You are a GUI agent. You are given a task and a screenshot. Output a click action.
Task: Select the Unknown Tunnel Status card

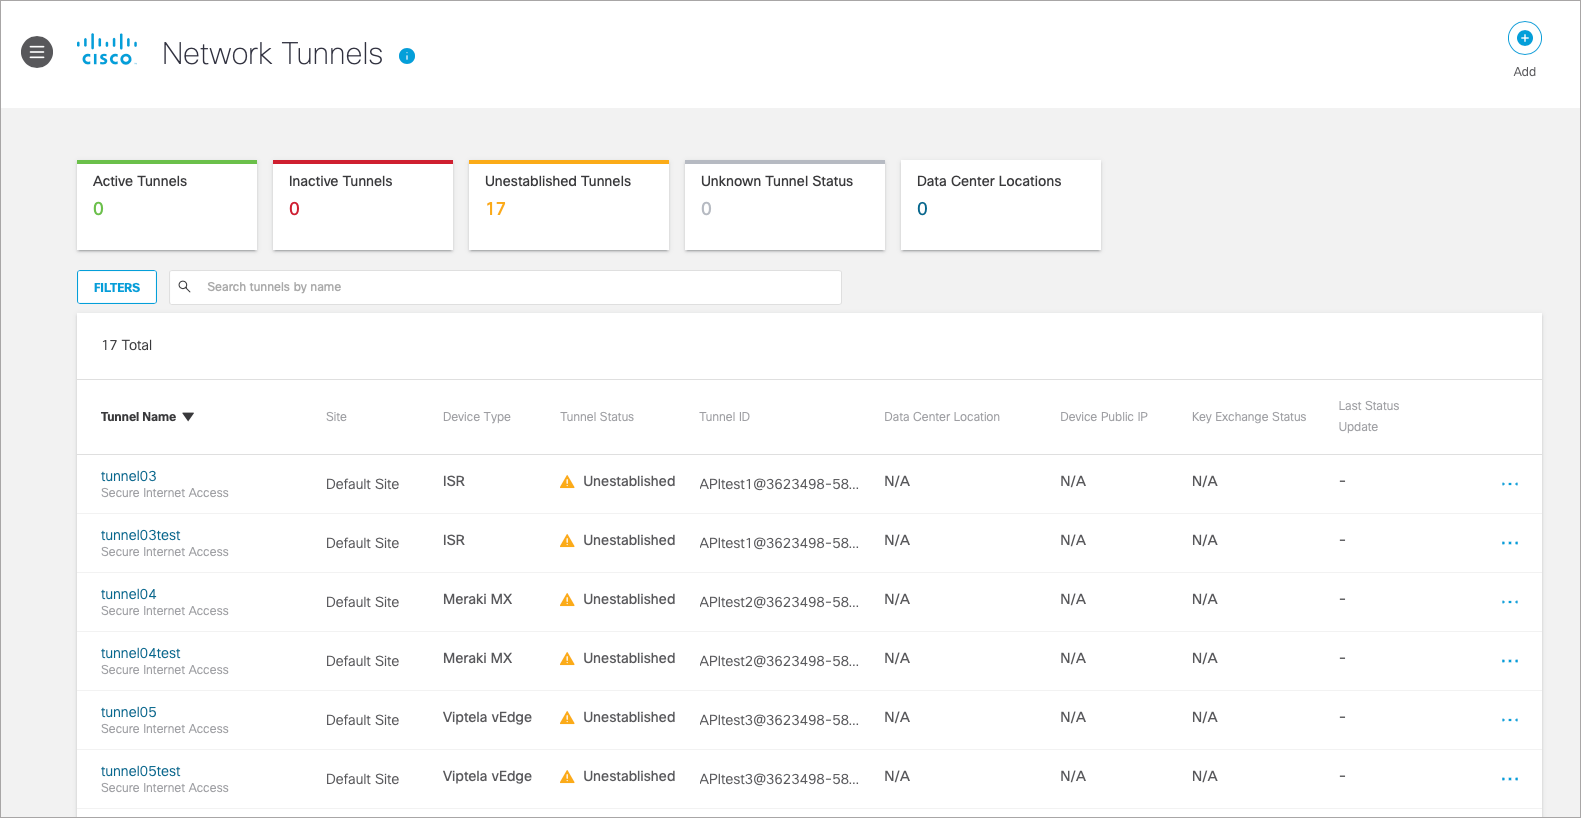[785, 205]
